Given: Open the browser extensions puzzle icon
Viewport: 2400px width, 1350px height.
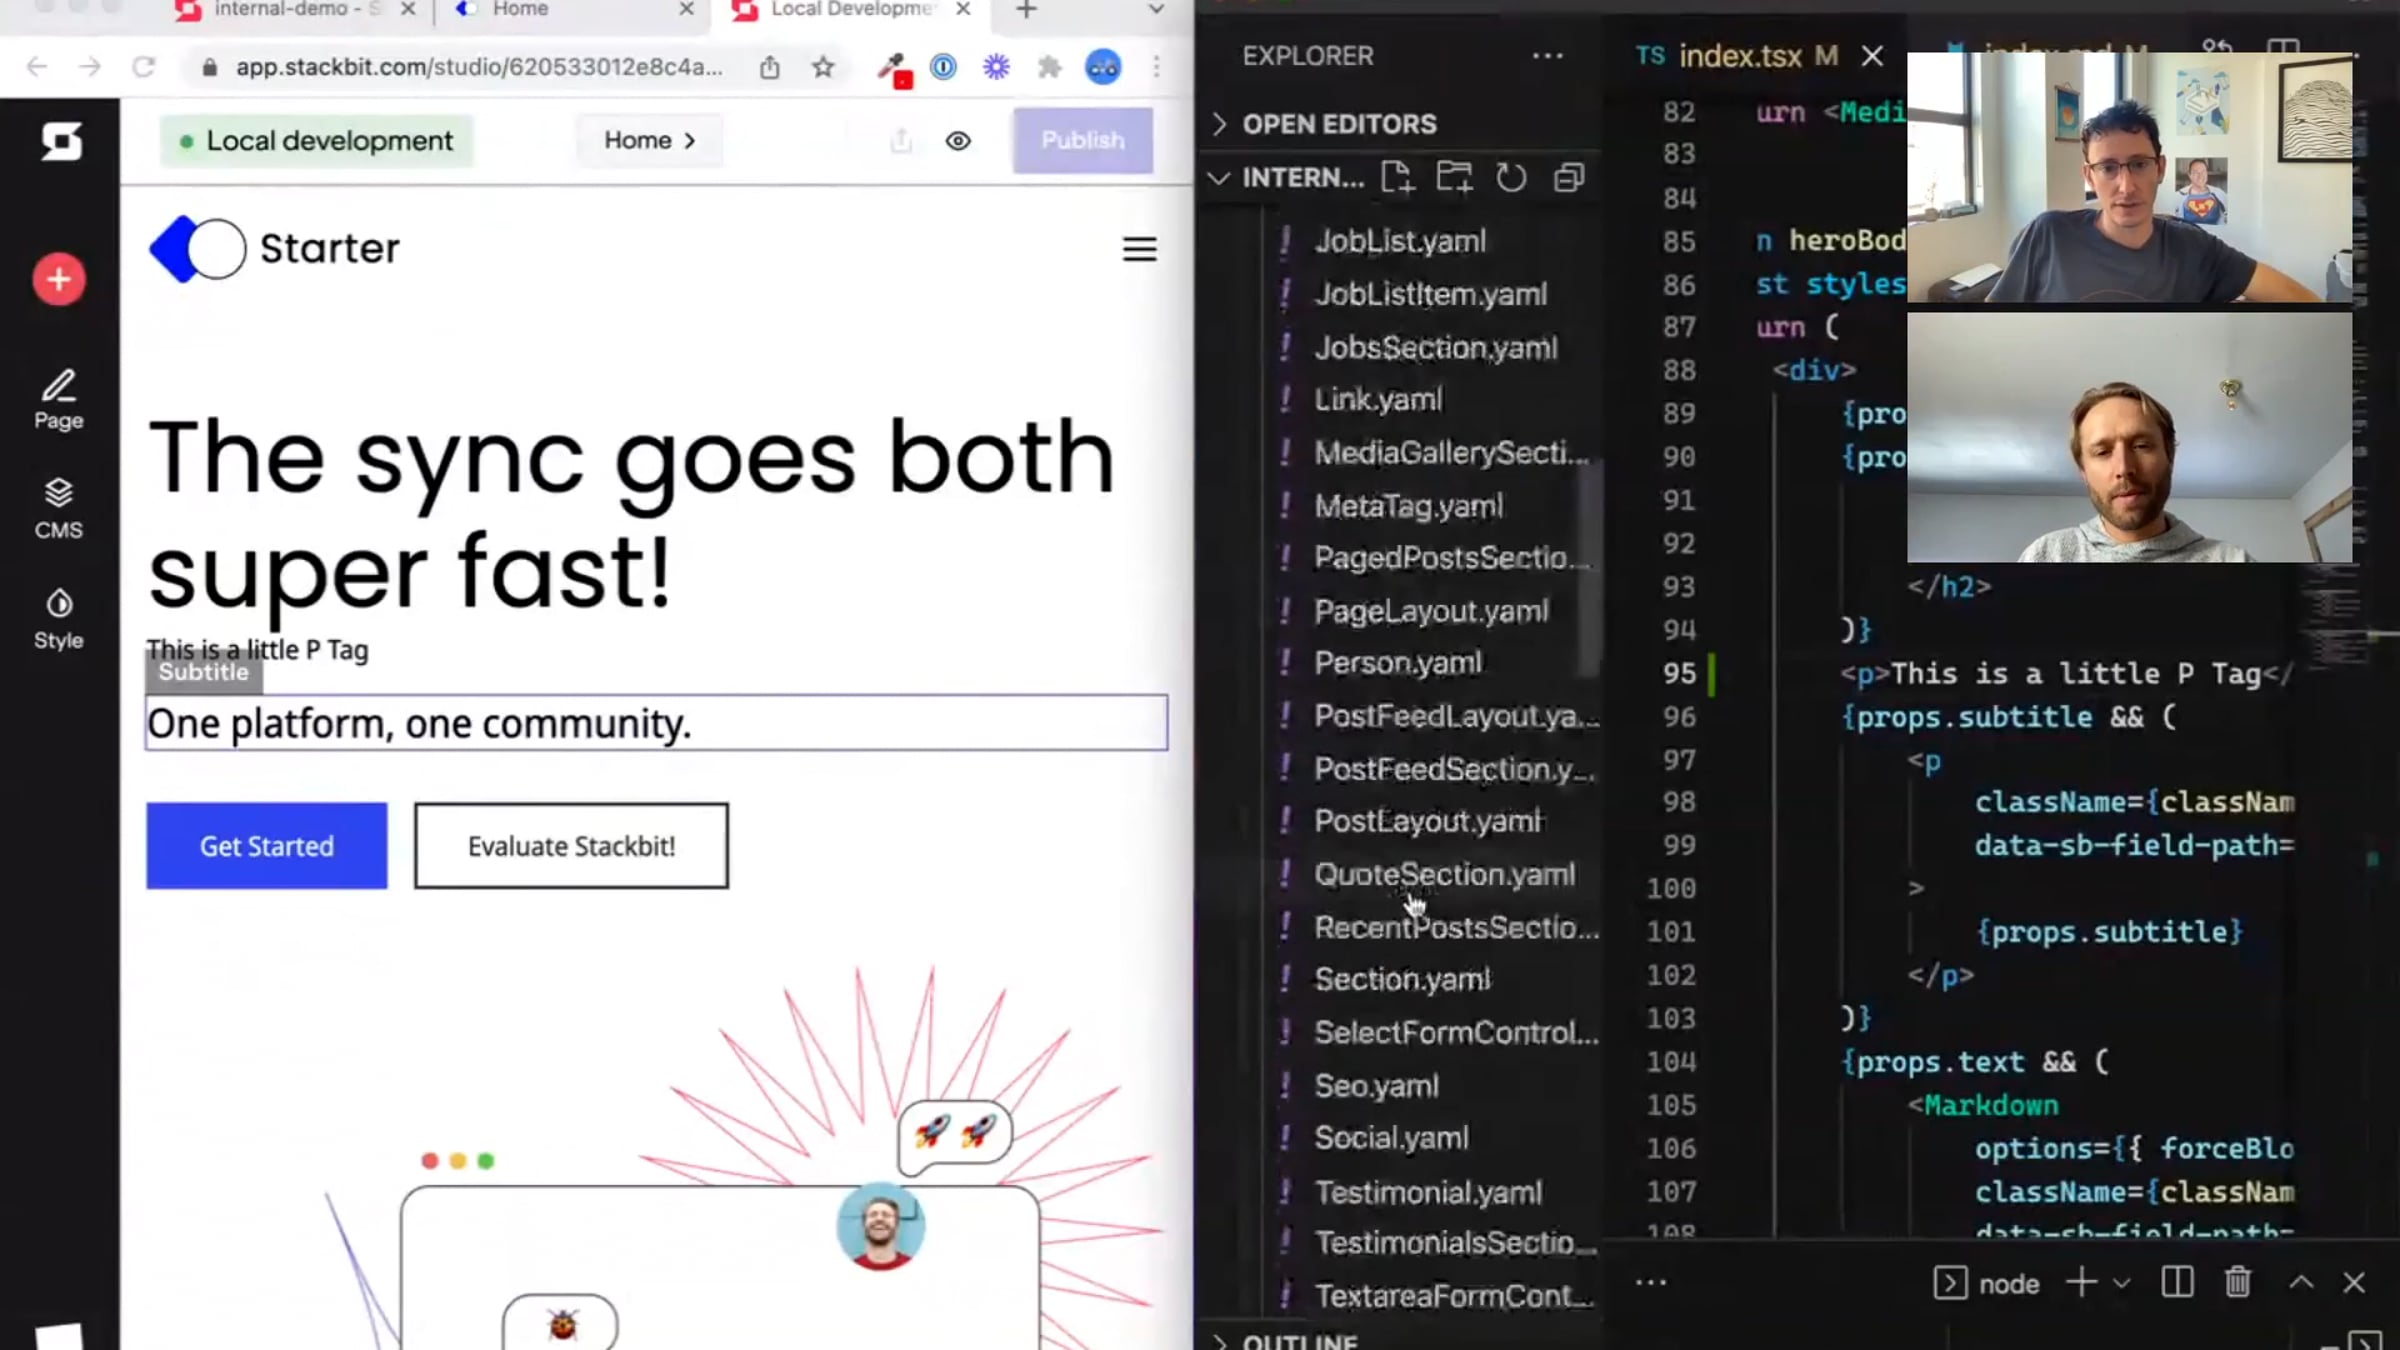Looking at the screenshot, I should 1049,67.
